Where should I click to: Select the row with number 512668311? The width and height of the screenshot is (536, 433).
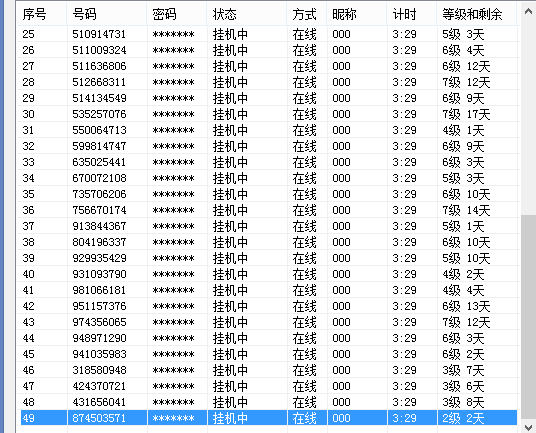click(x=269, y=82)
